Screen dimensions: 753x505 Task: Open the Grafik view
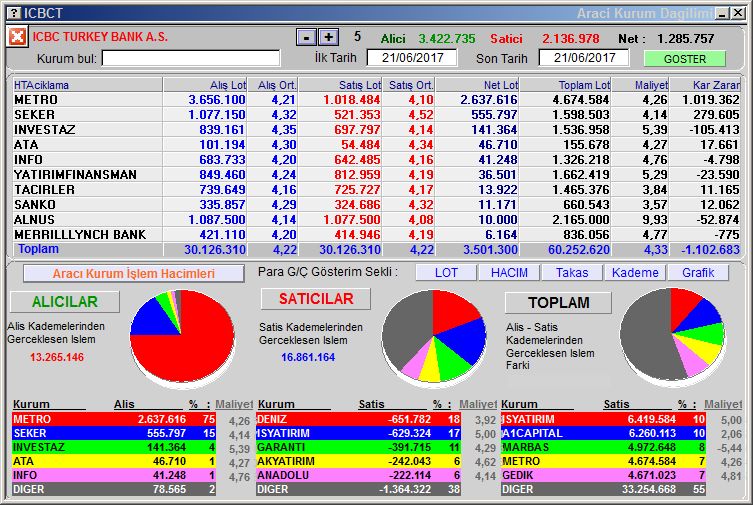click(698, 273)
